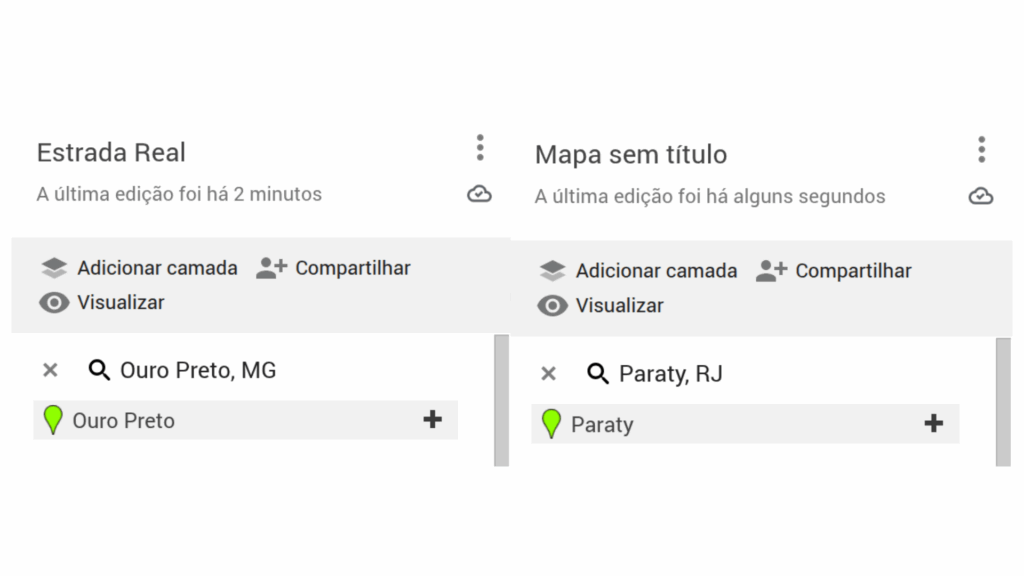Click the X to dismiss the Paraty search

click(549, 373)
